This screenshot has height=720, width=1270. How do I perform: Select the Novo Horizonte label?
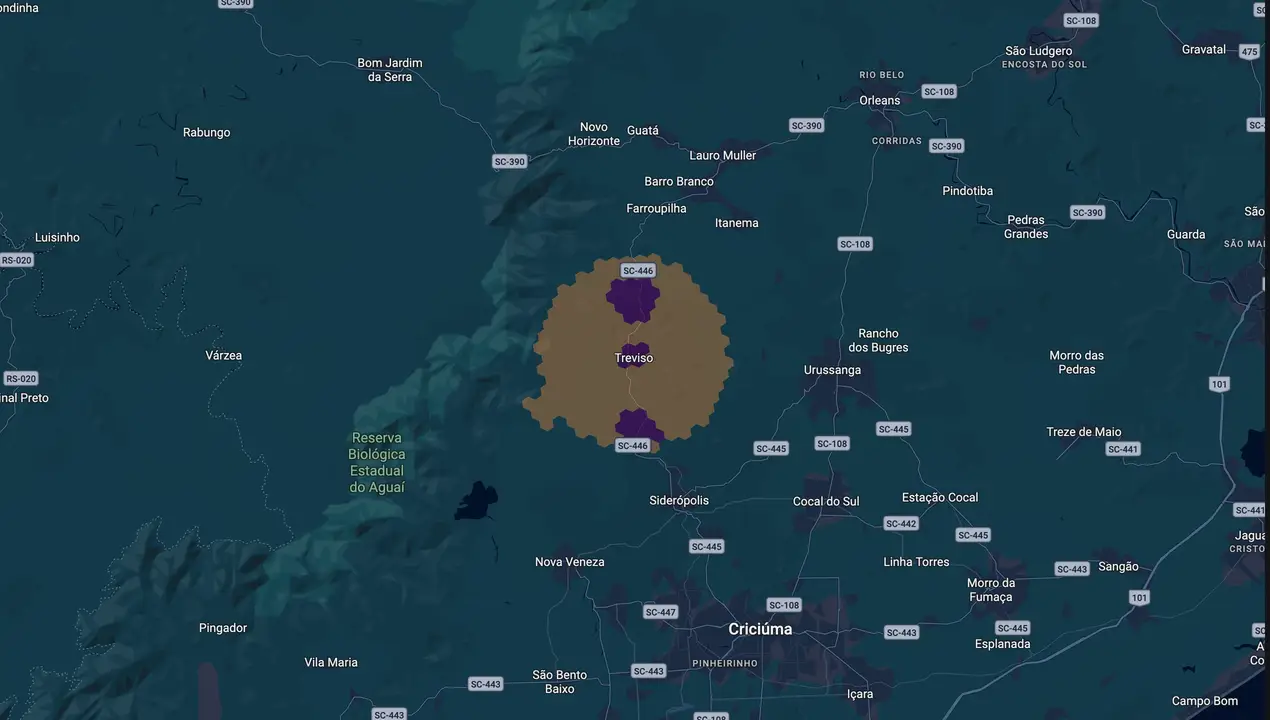594,134
